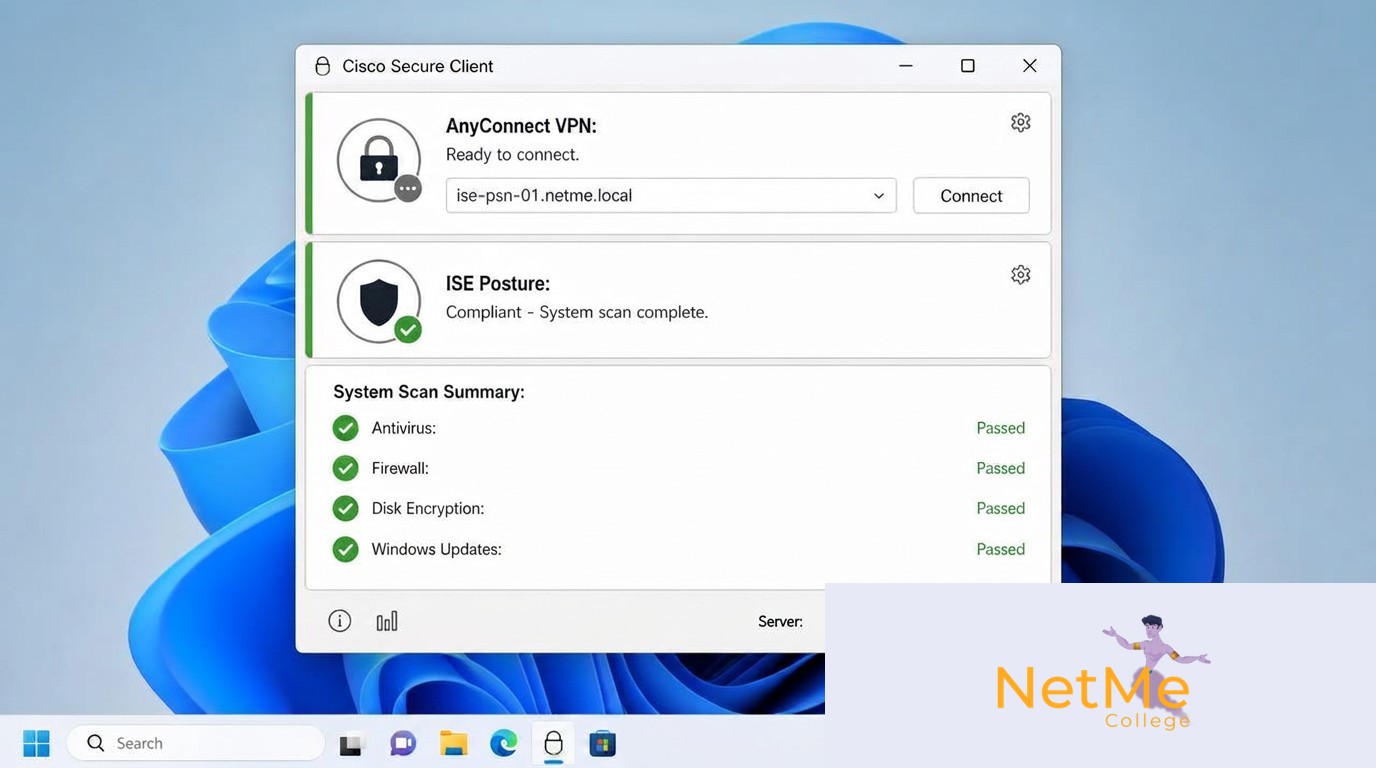Click the 'Server:' label in footer

coord(780,621)
